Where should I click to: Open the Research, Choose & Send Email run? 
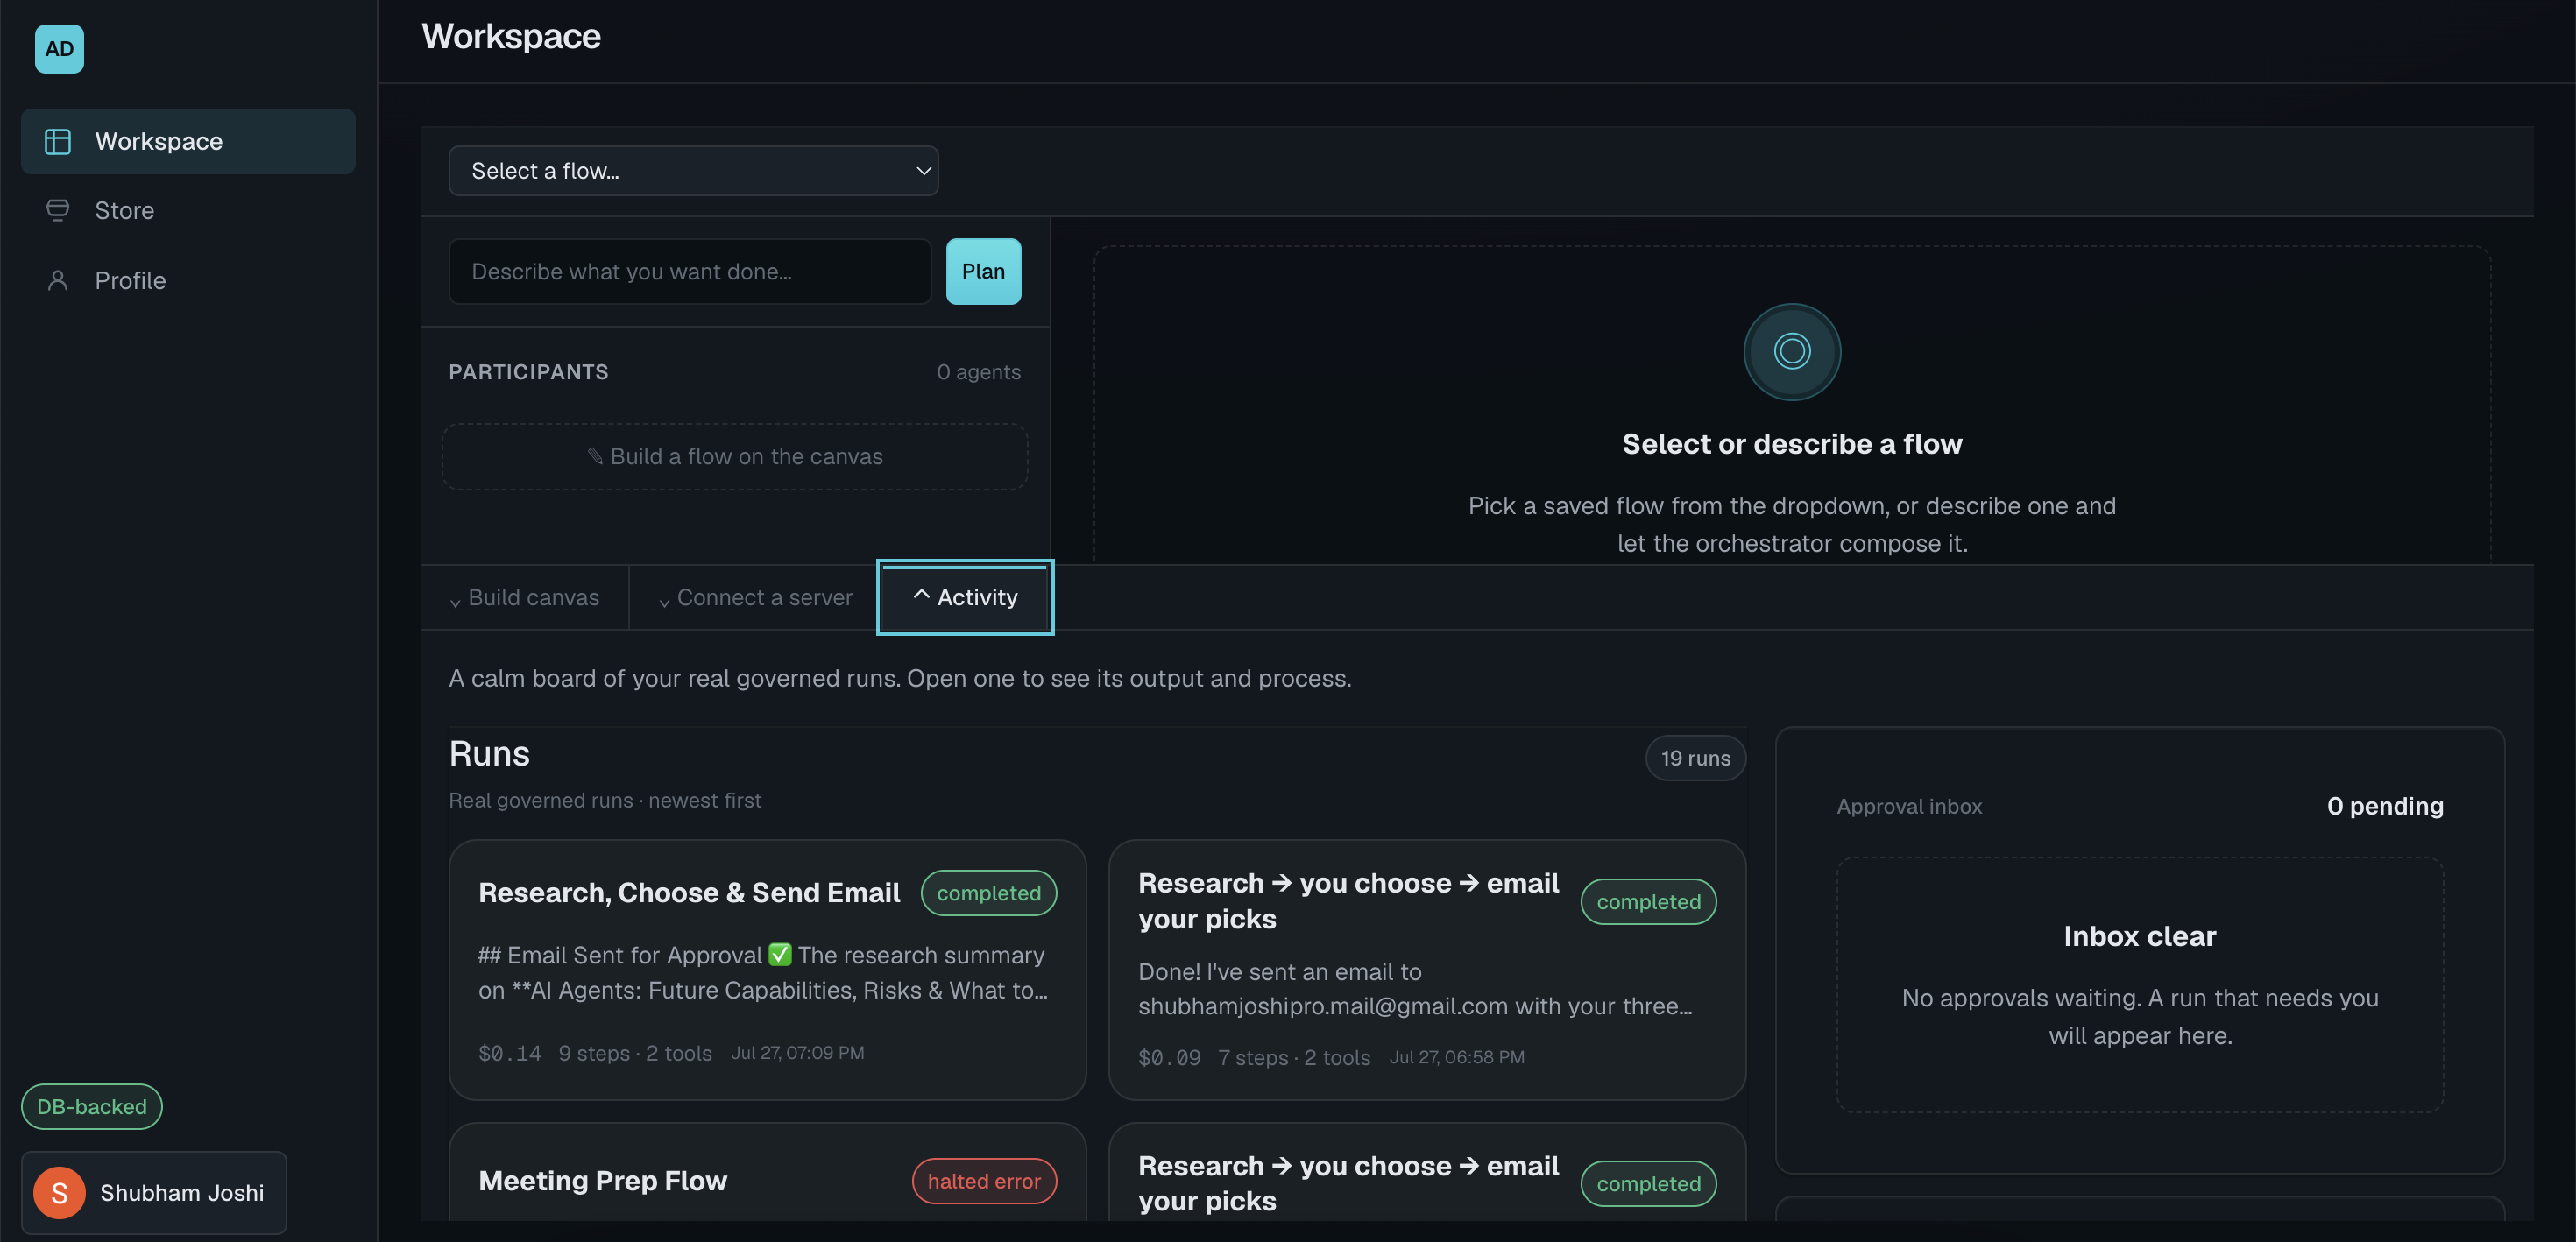tap(767, 970)
